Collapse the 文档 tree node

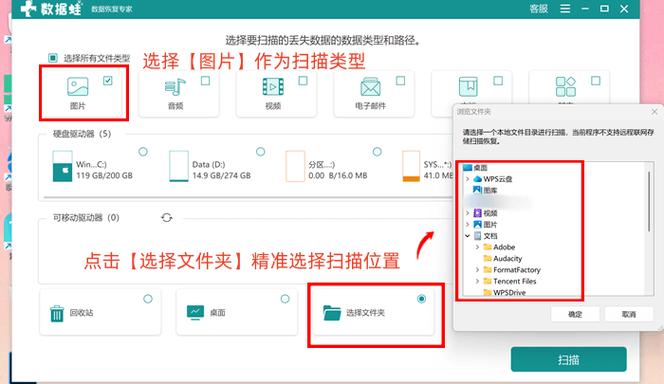pyautogui.click(x=468, y=236)
